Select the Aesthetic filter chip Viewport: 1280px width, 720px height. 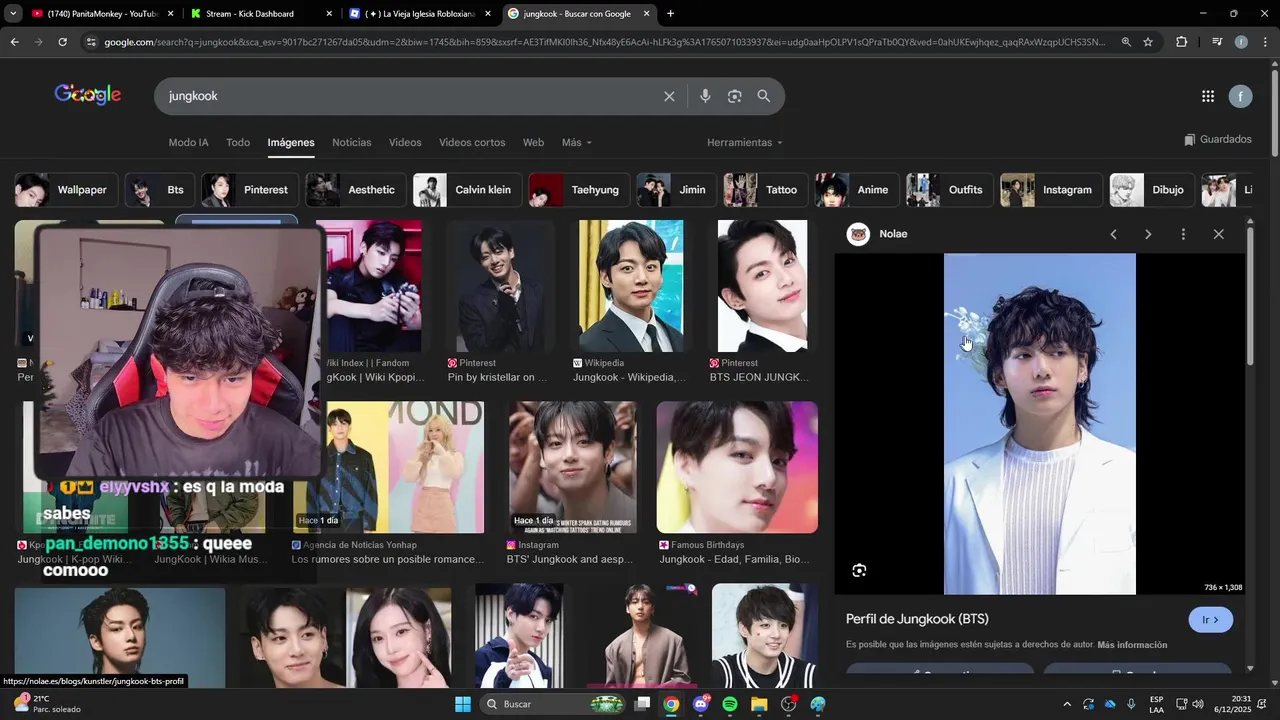(357, 190)
